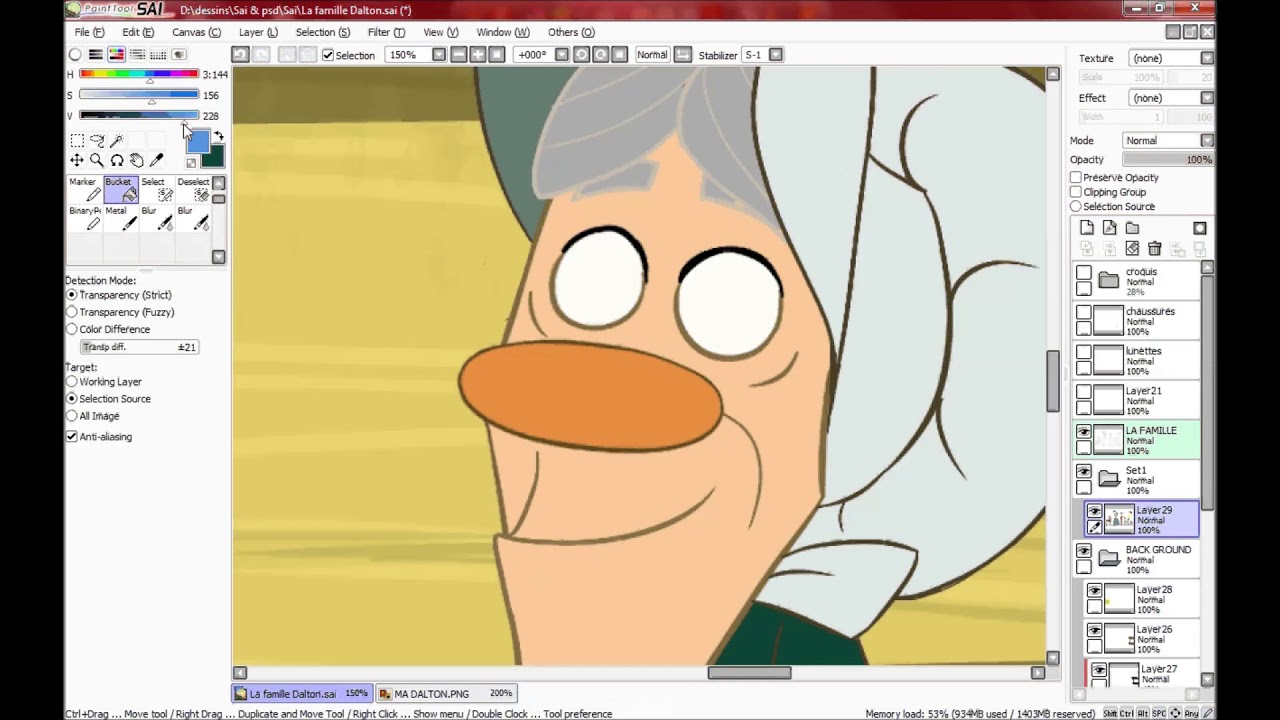
Task: Zoom in with the plus button
Action: tap(477, 55)
